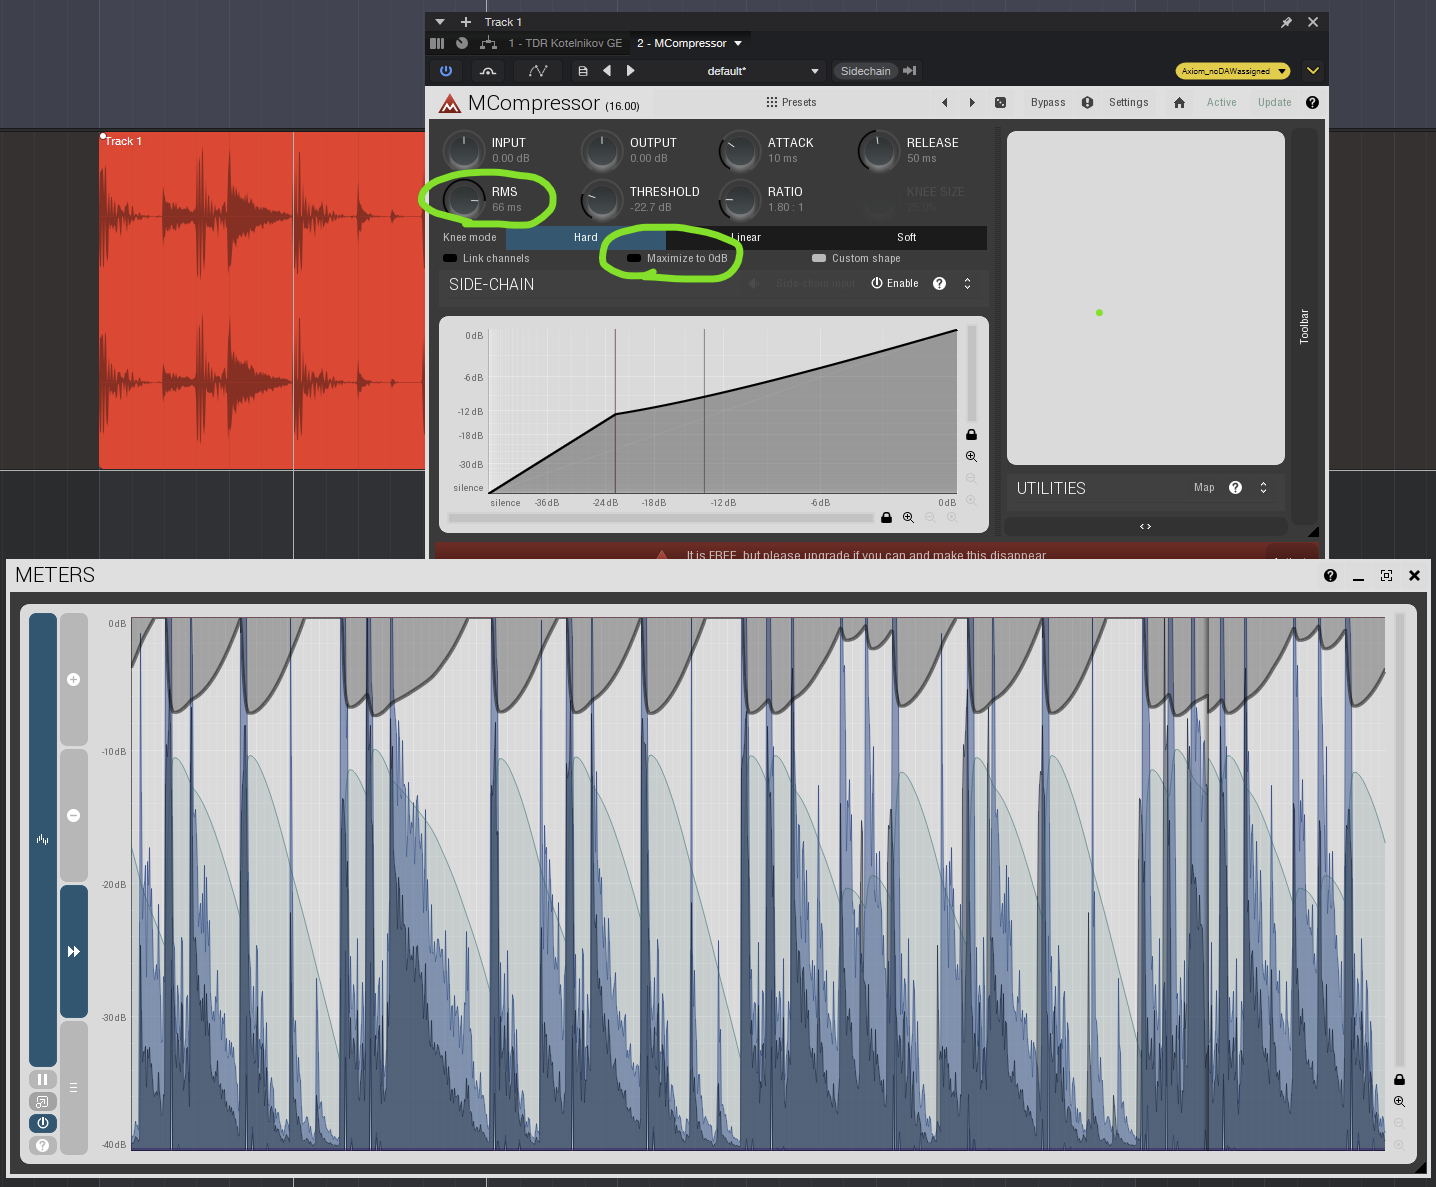The image size is (1436, 1187).
Task: Click the plugin columns view icon
Action: pyautogui.click(x=437, y=43)
